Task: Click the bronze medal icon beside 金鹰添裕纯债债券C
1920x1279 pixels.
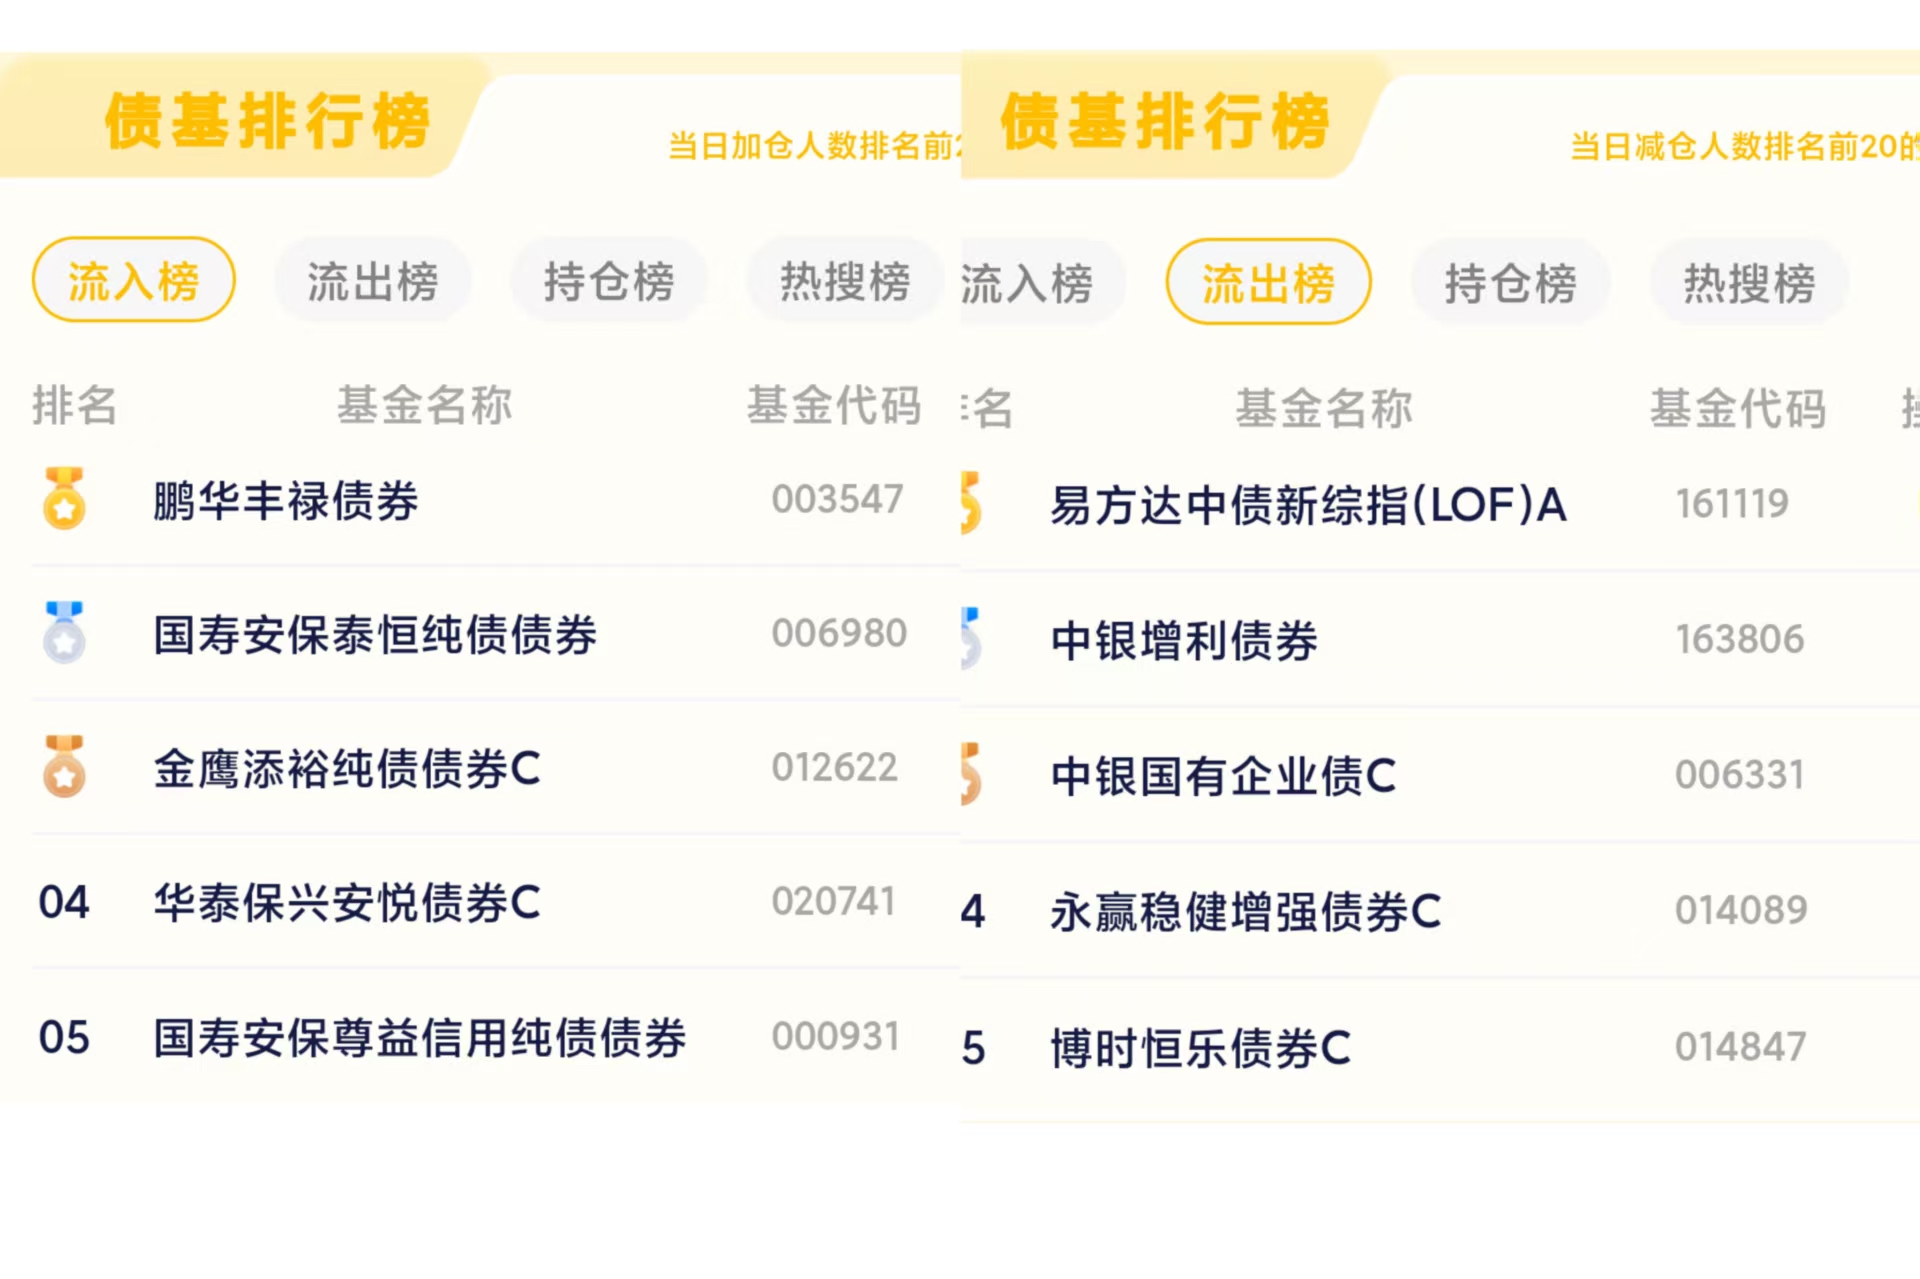Action: [x=64, y=766]
